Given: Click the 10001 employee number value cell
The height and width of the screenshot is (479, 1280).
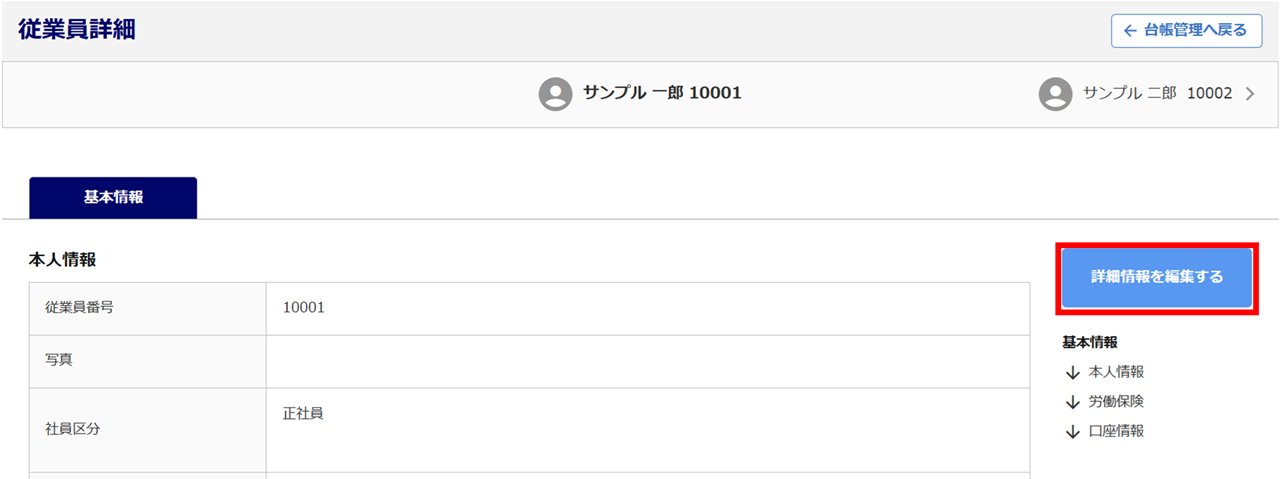Looking at the screenshot, I should (x=648, y=308).
